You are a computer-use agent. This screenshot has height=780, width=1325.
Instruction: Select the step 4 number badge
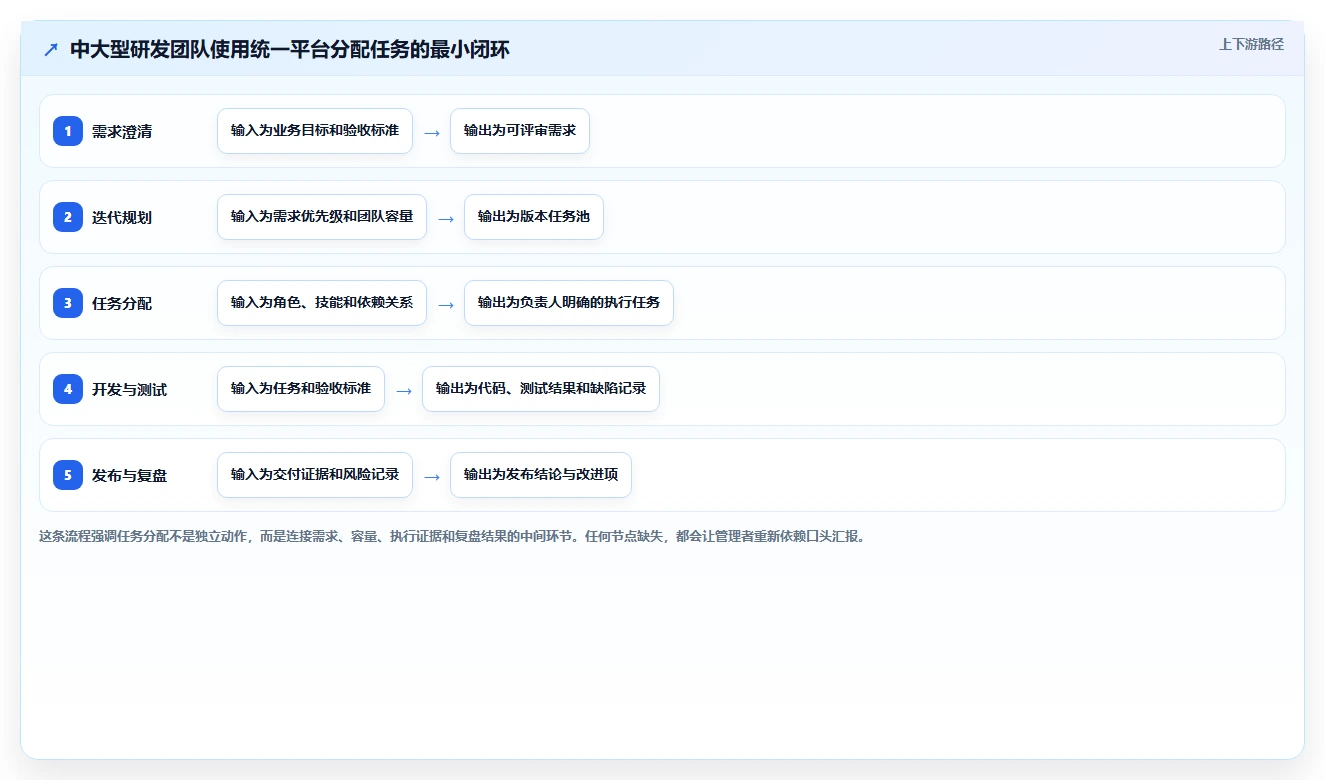tap(68, 389)
